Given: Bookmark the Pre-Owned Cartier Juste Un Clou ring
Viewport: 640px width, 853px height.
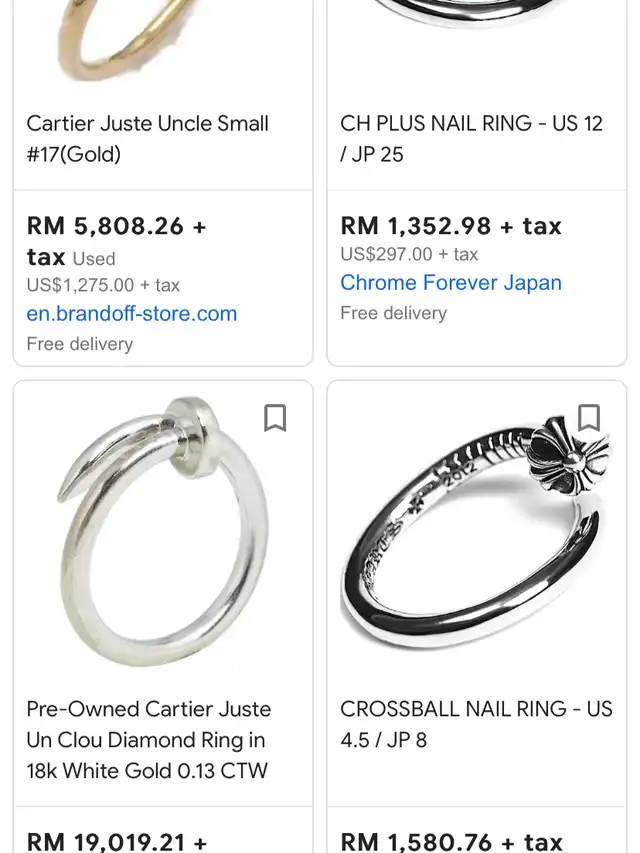Looking at the screenshot, I should 275,418.
